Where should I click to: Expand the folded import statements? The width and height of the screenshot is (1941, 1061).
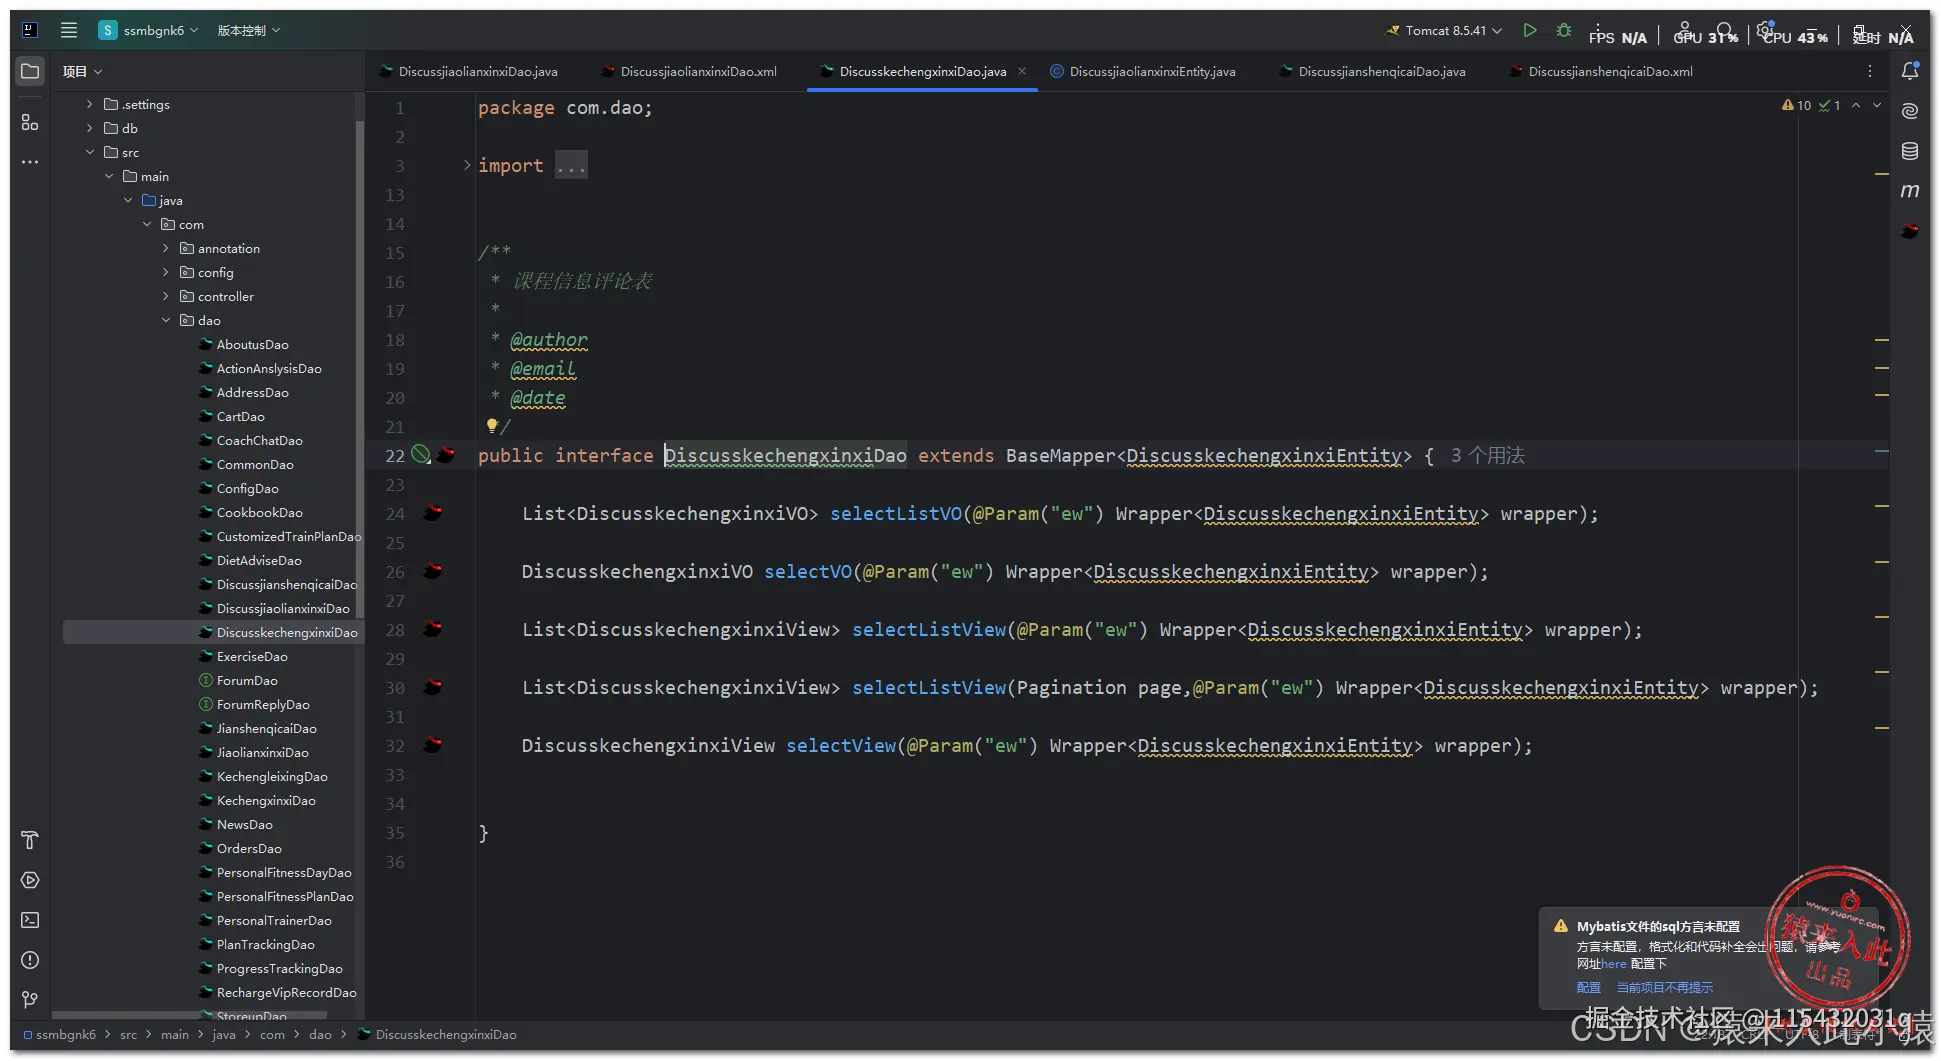467,165
